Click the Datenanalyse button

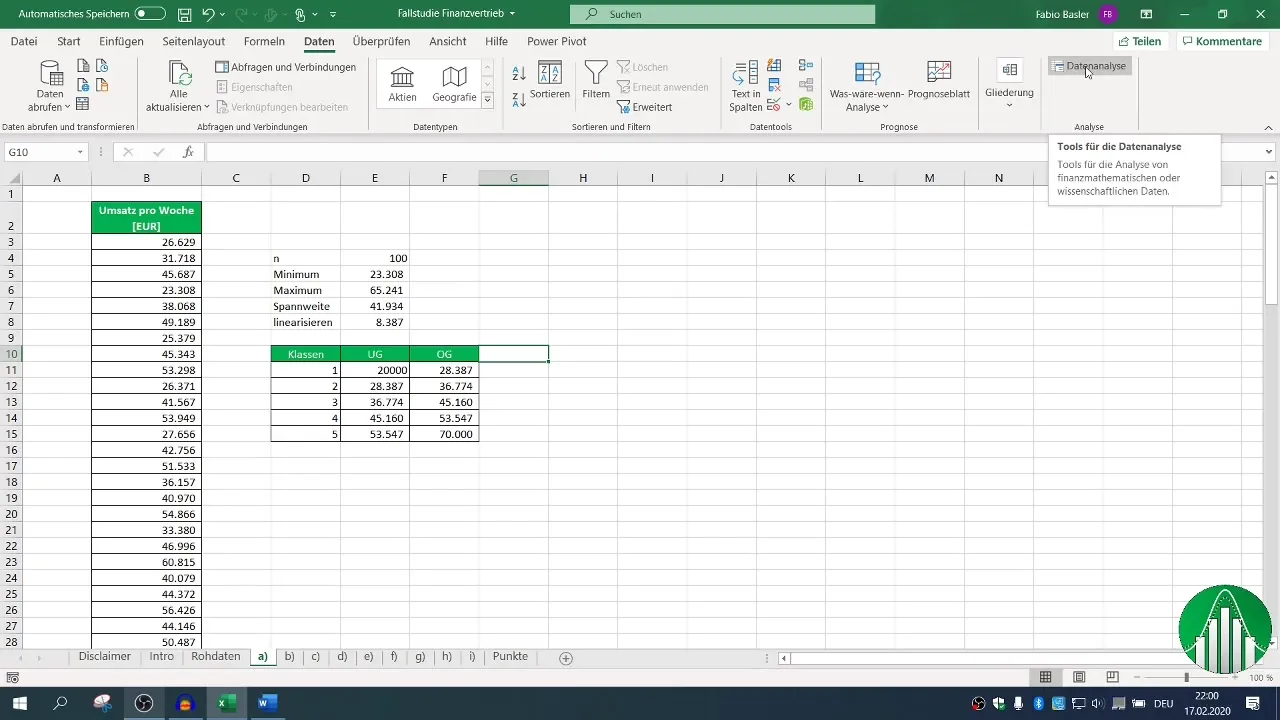(x=1090, y=66)
